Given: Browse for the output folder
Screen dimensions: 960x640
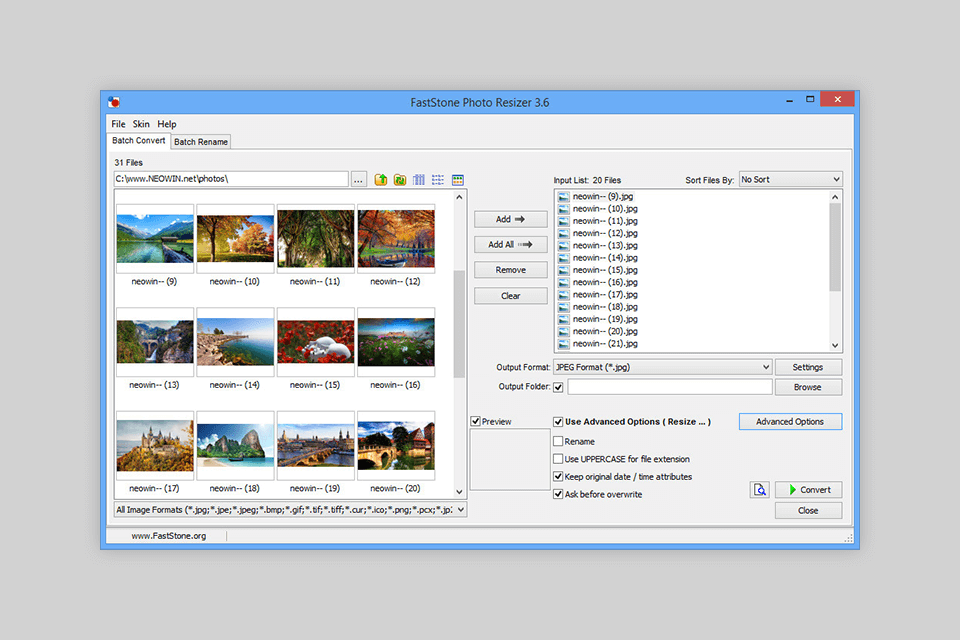Looking at the screenshot, I should point(808,387).
